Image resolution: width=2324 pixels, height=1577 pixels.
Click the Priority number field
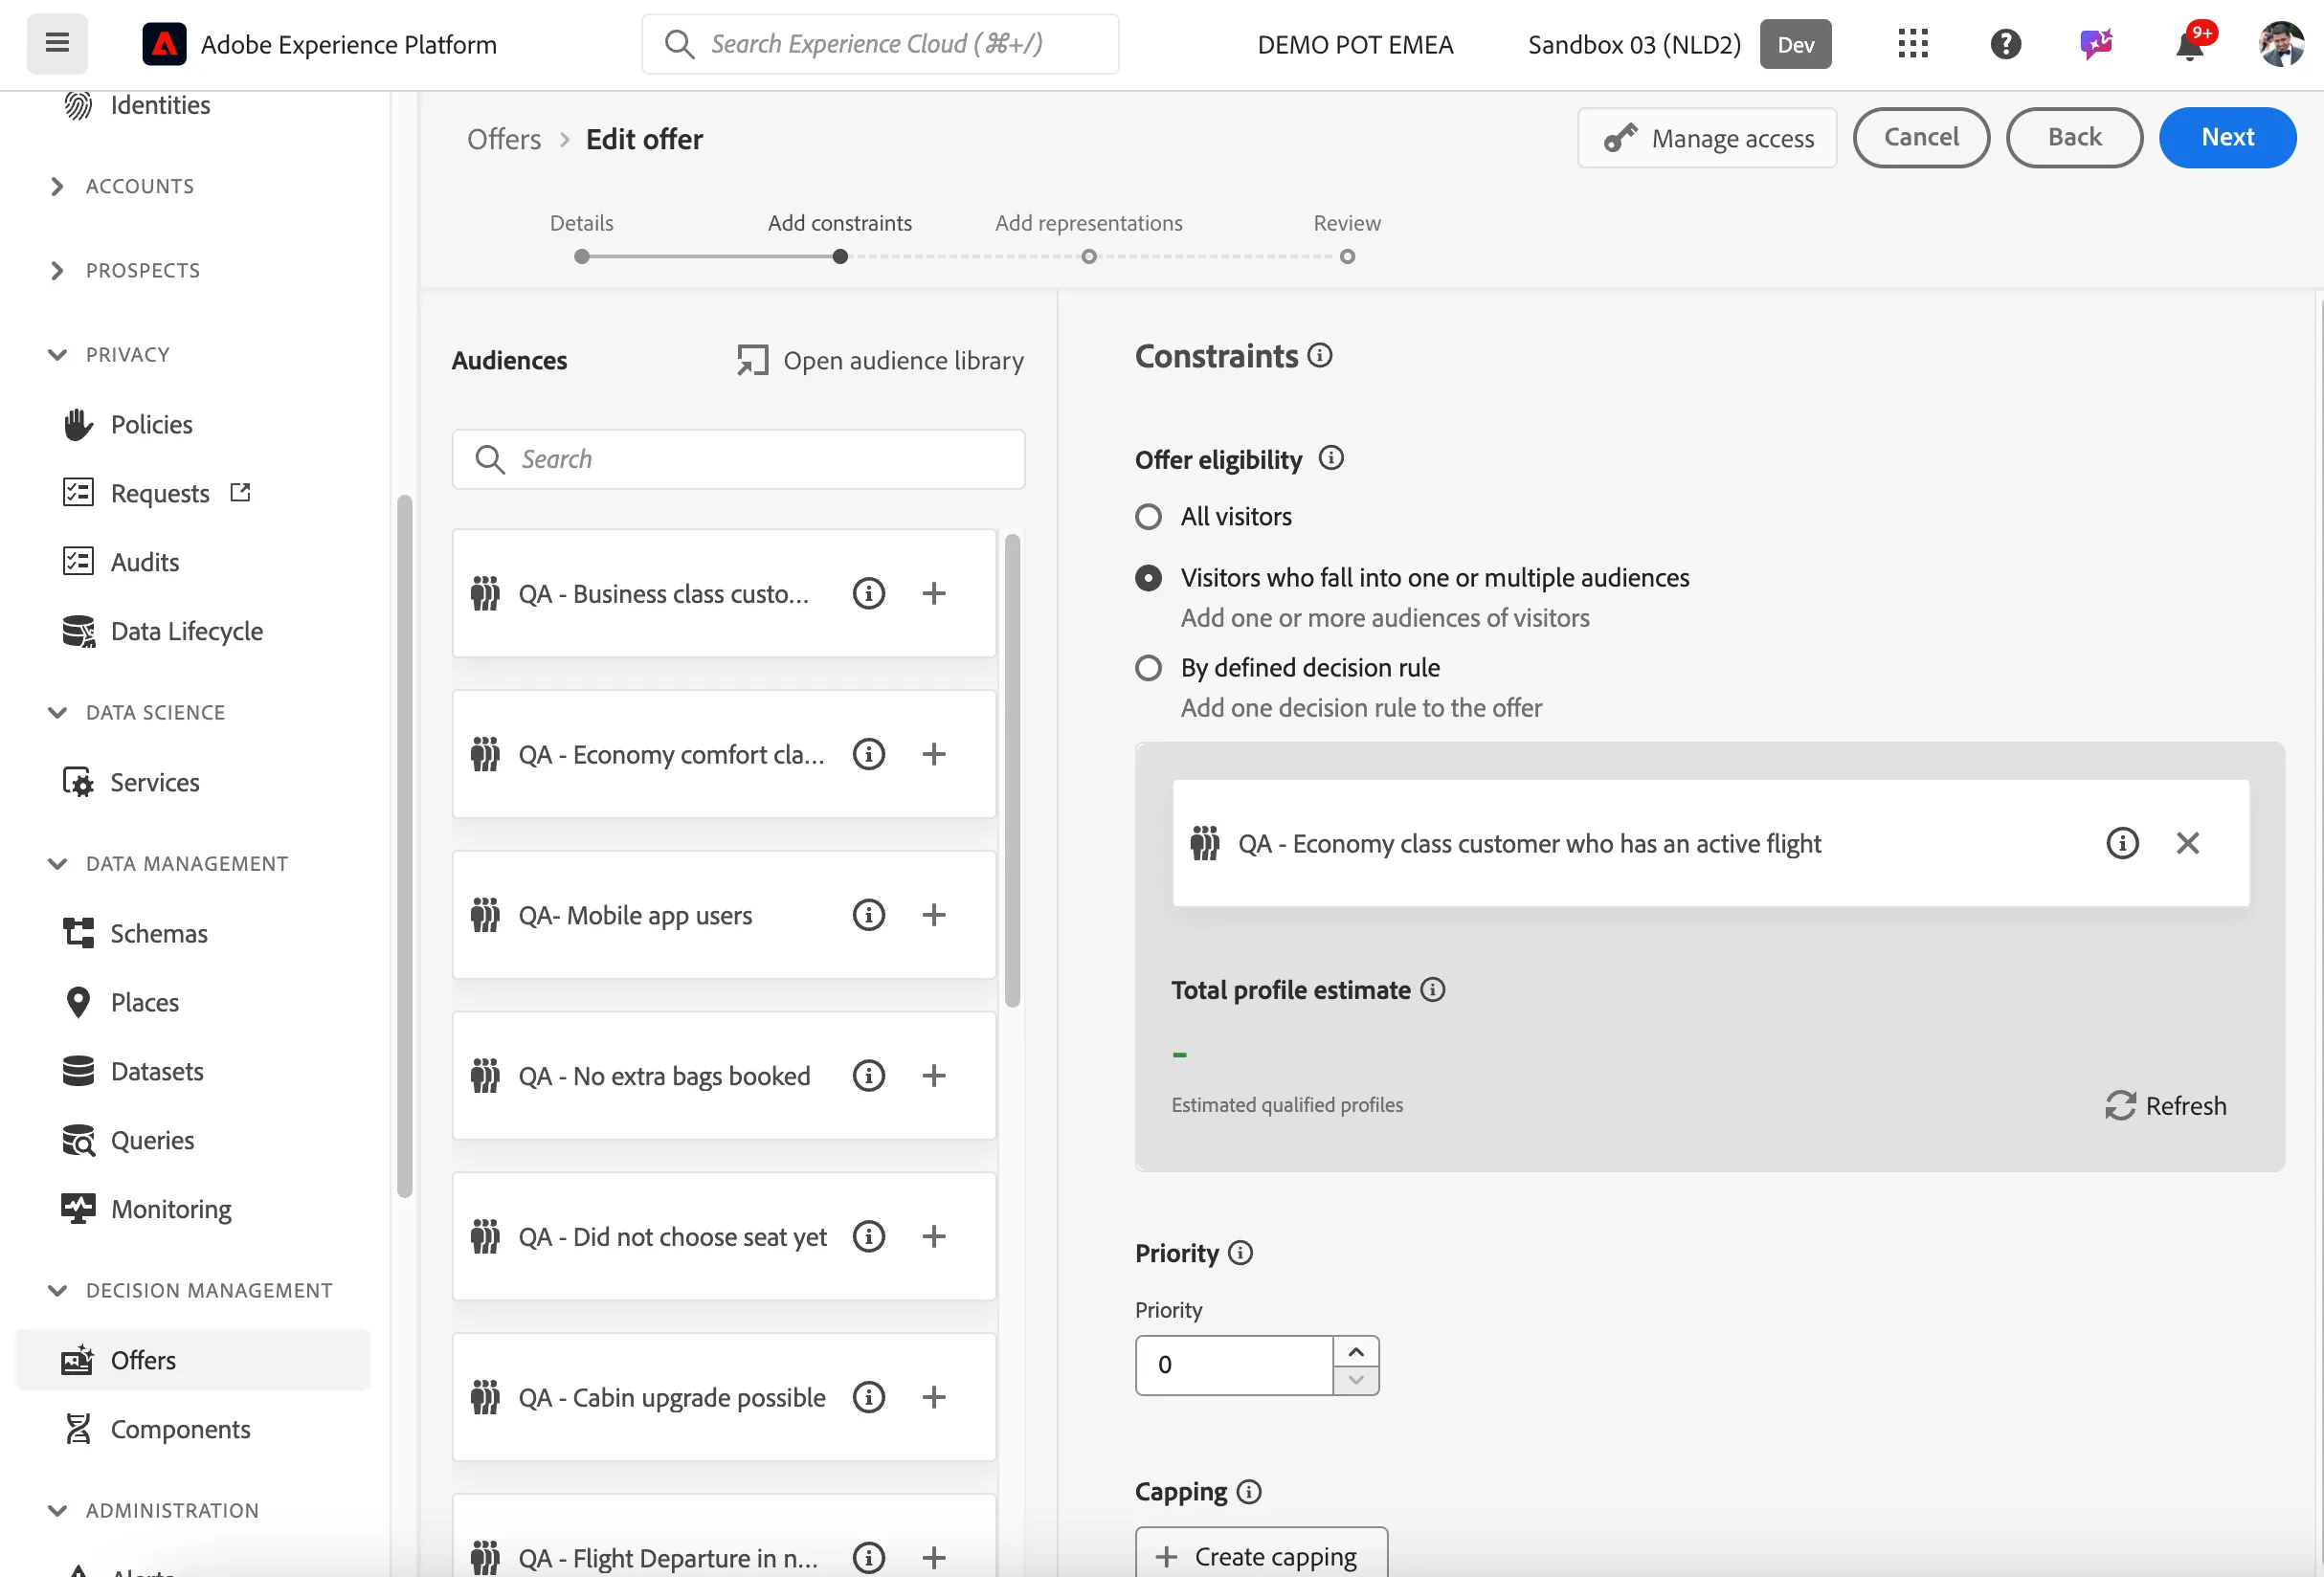click(x=1234, y=1365)
